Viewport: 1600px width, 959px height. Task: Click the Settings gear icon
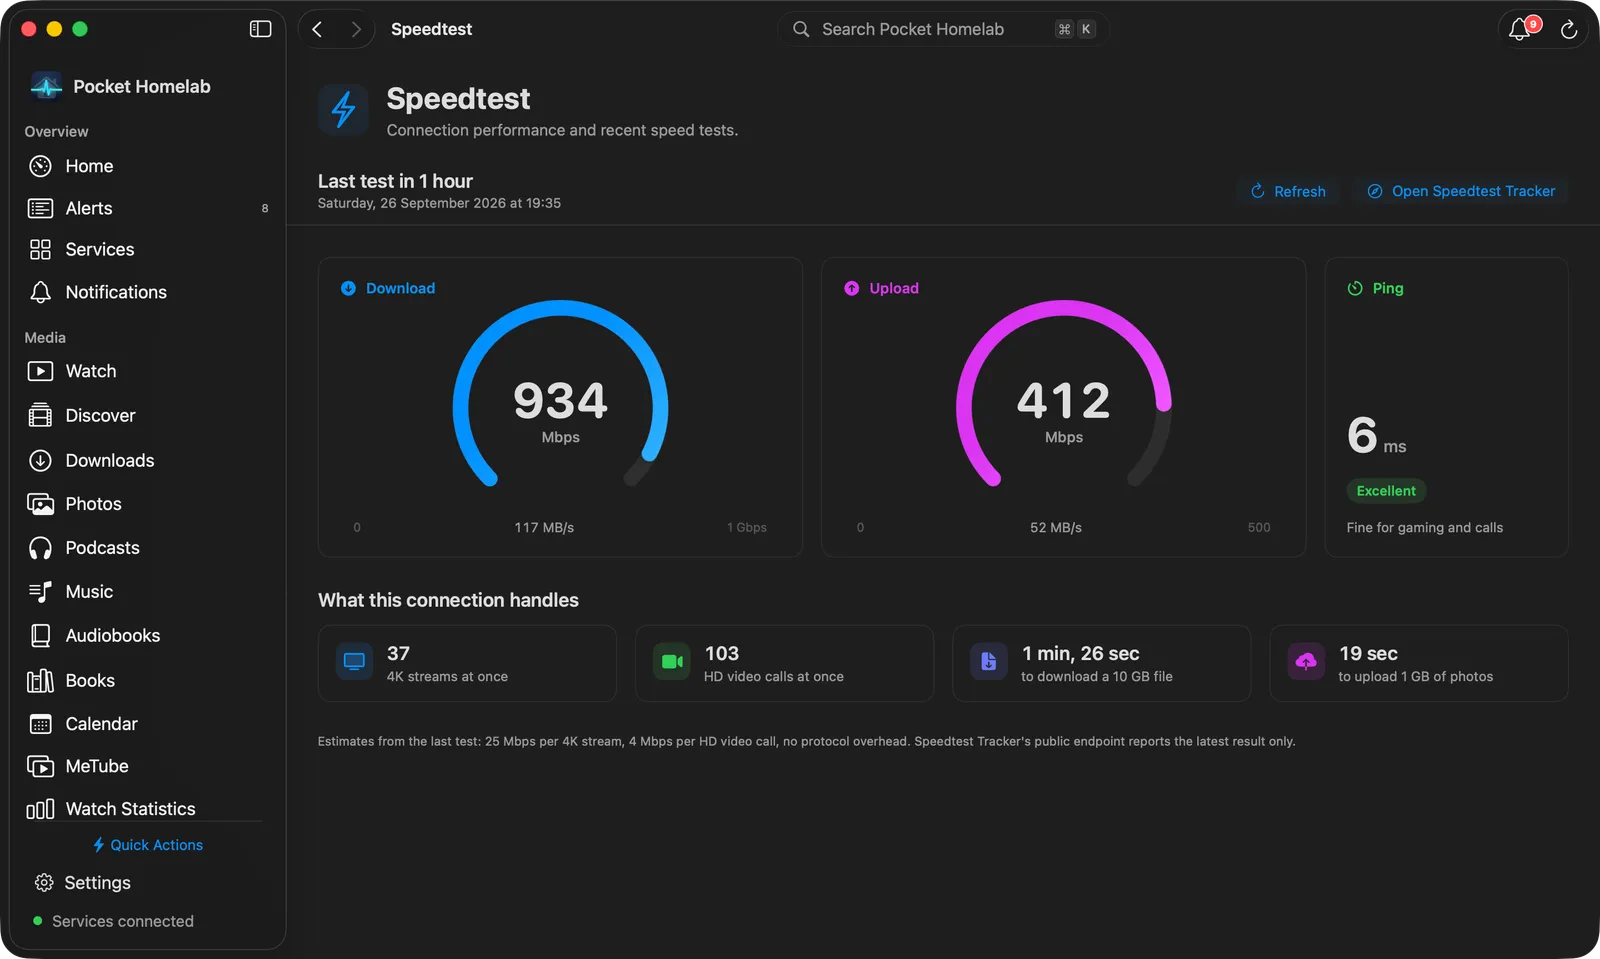44,883
